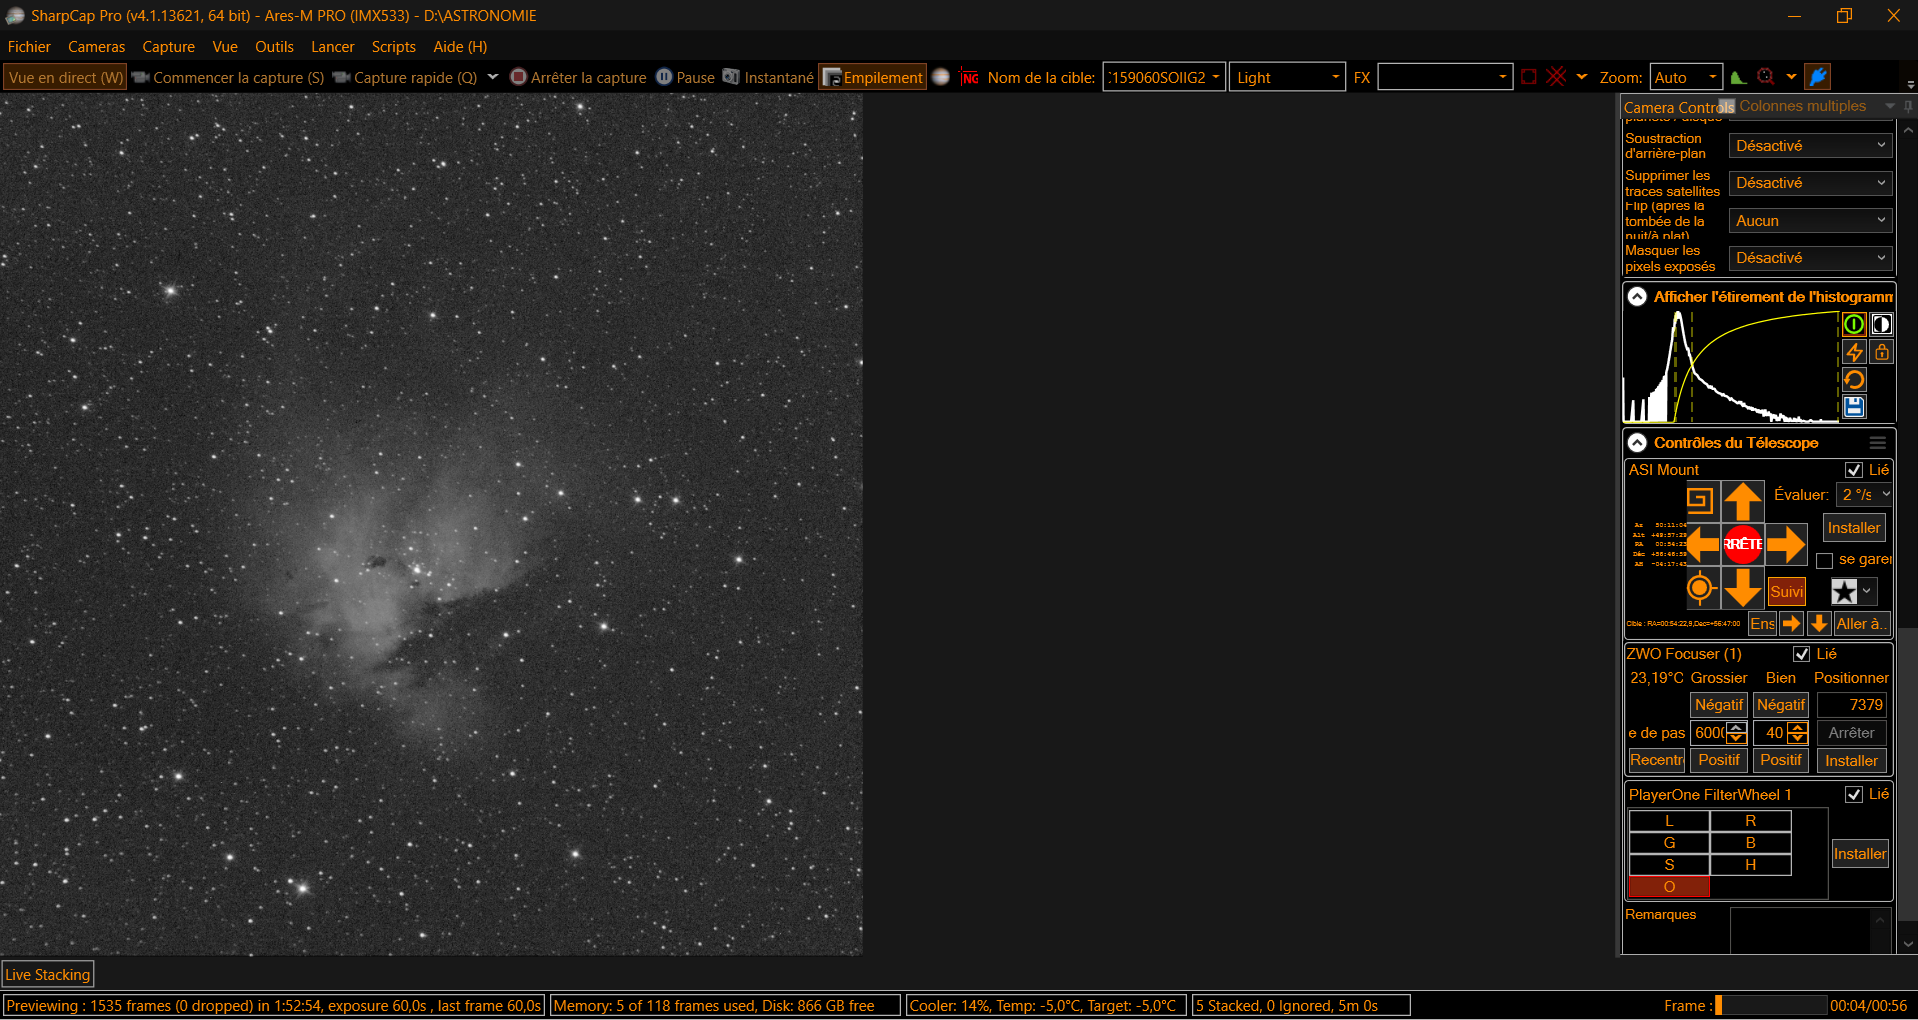
Task: Click the red reticule crosshair icon
Action: point(1556,77)
